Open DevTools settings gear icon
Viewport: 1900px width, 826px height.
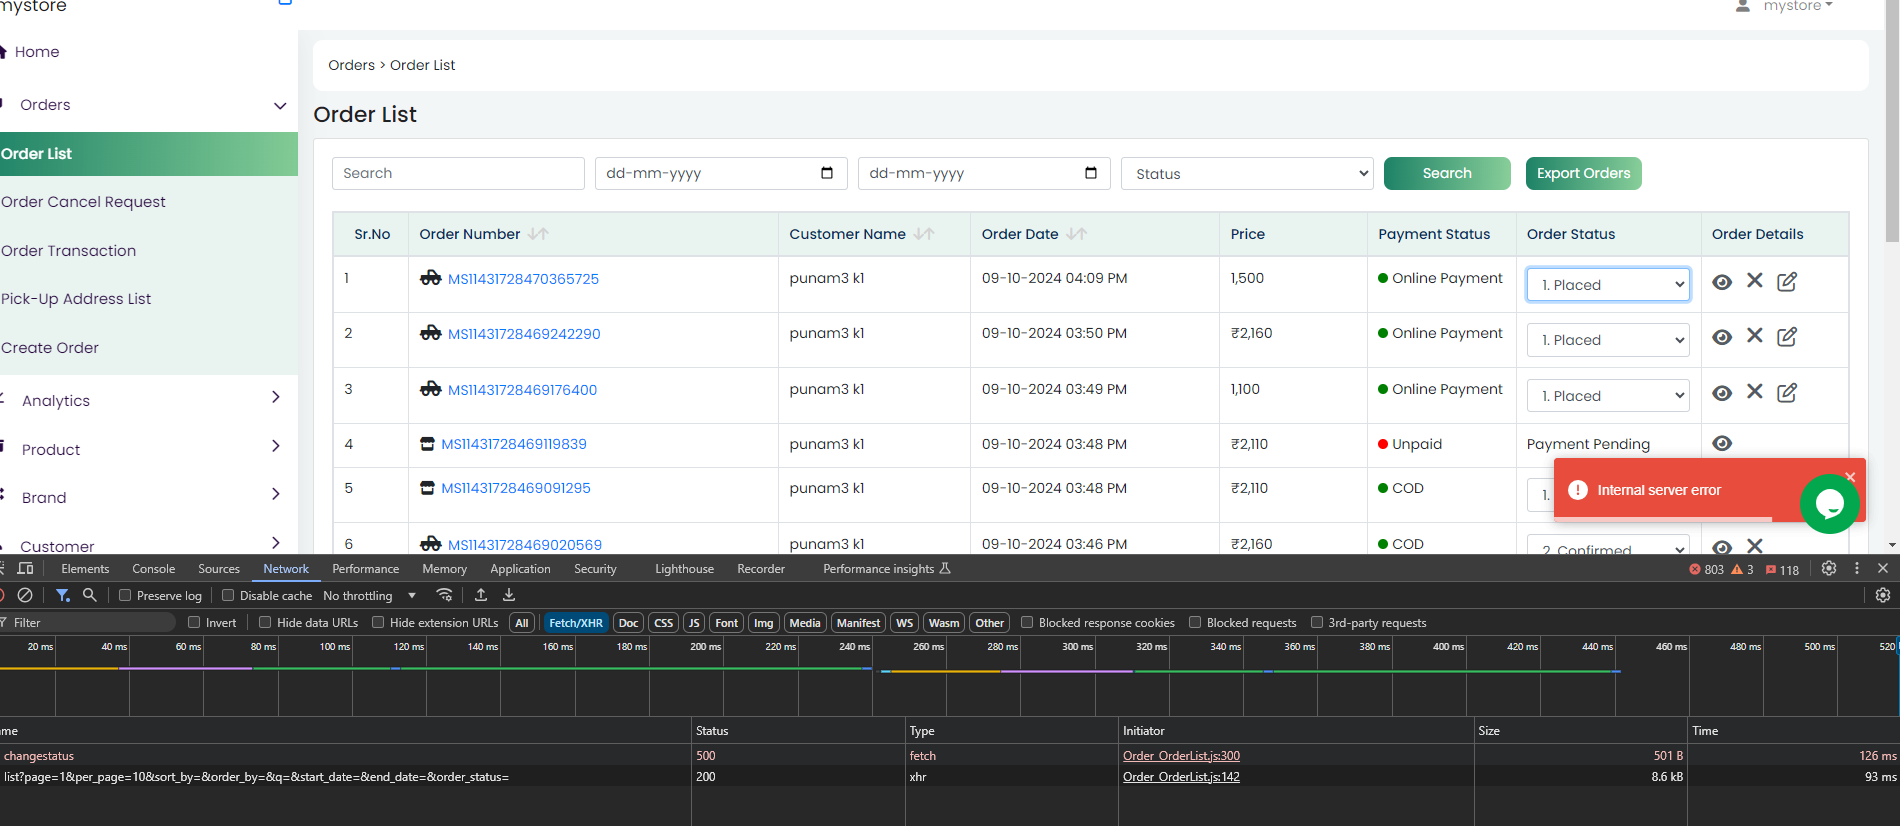pyautogui.click(x=1829, y=568)
